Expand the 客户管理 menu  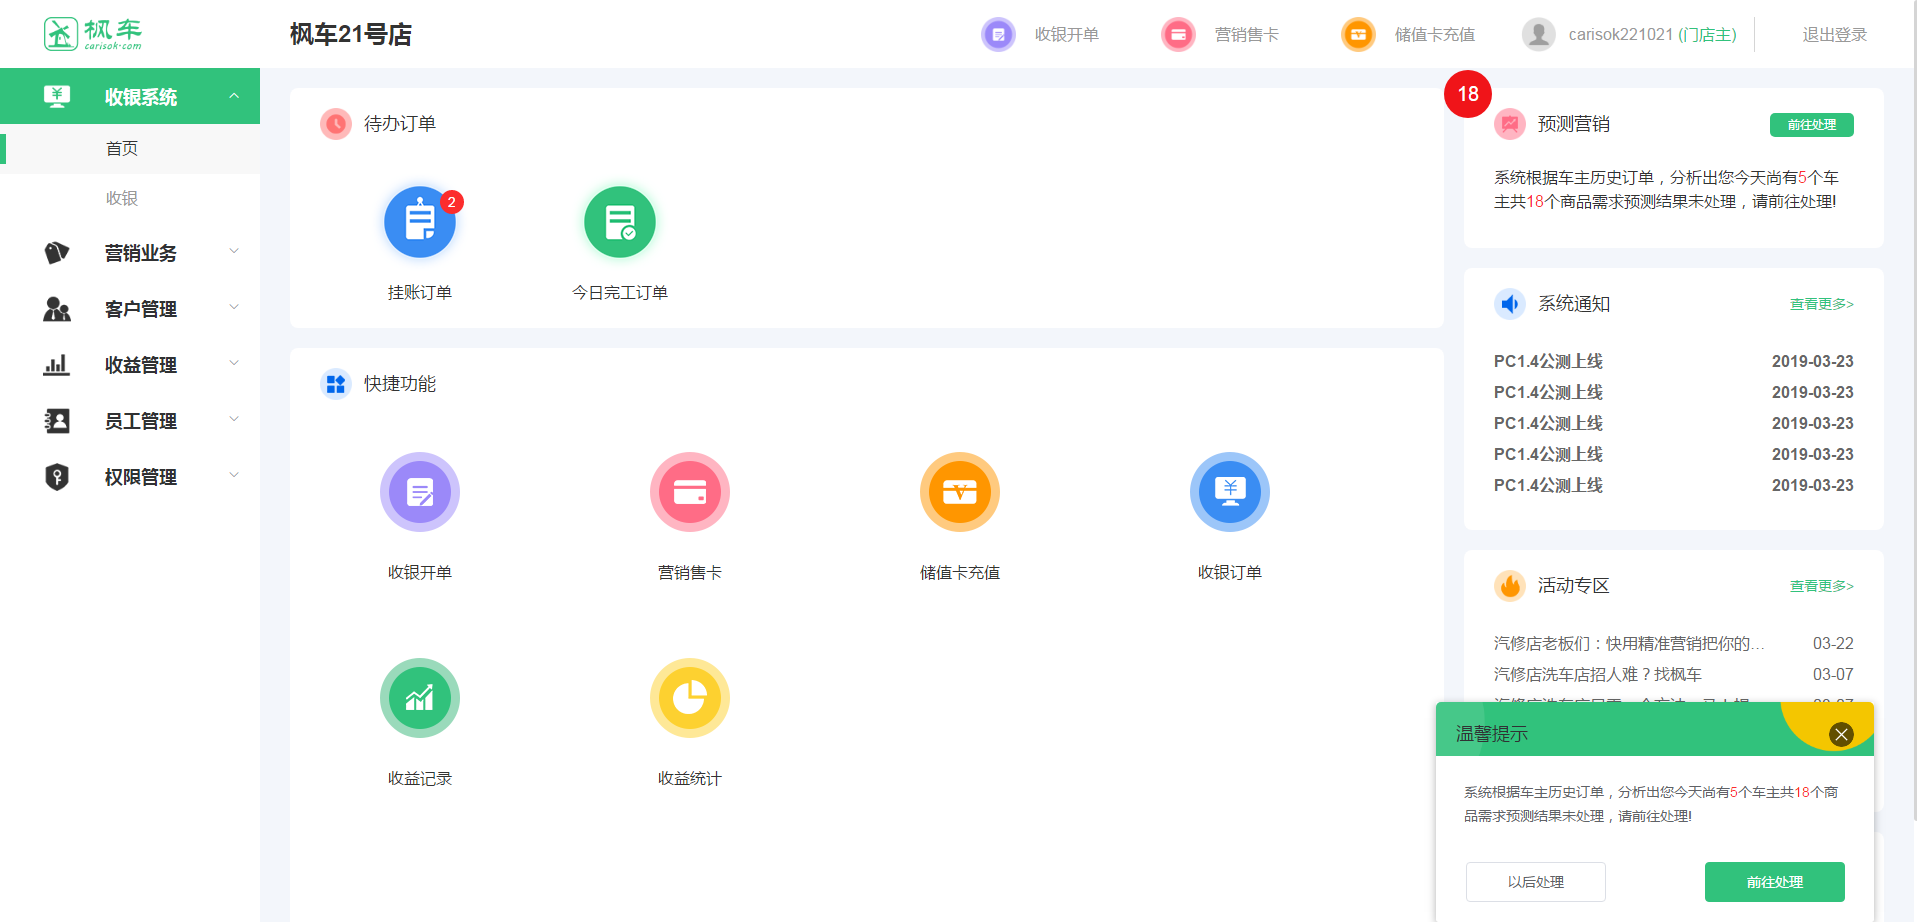[x=140, y=308]
